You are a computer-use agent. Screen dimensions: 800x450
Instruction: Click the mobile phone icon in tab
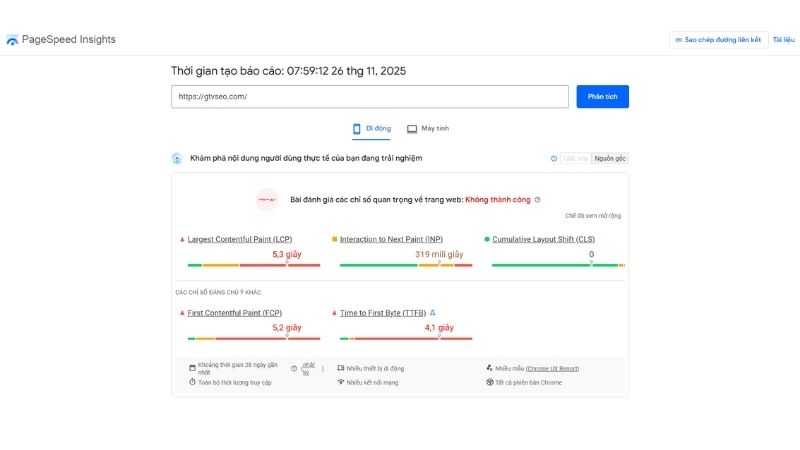[x=357, y=129]
